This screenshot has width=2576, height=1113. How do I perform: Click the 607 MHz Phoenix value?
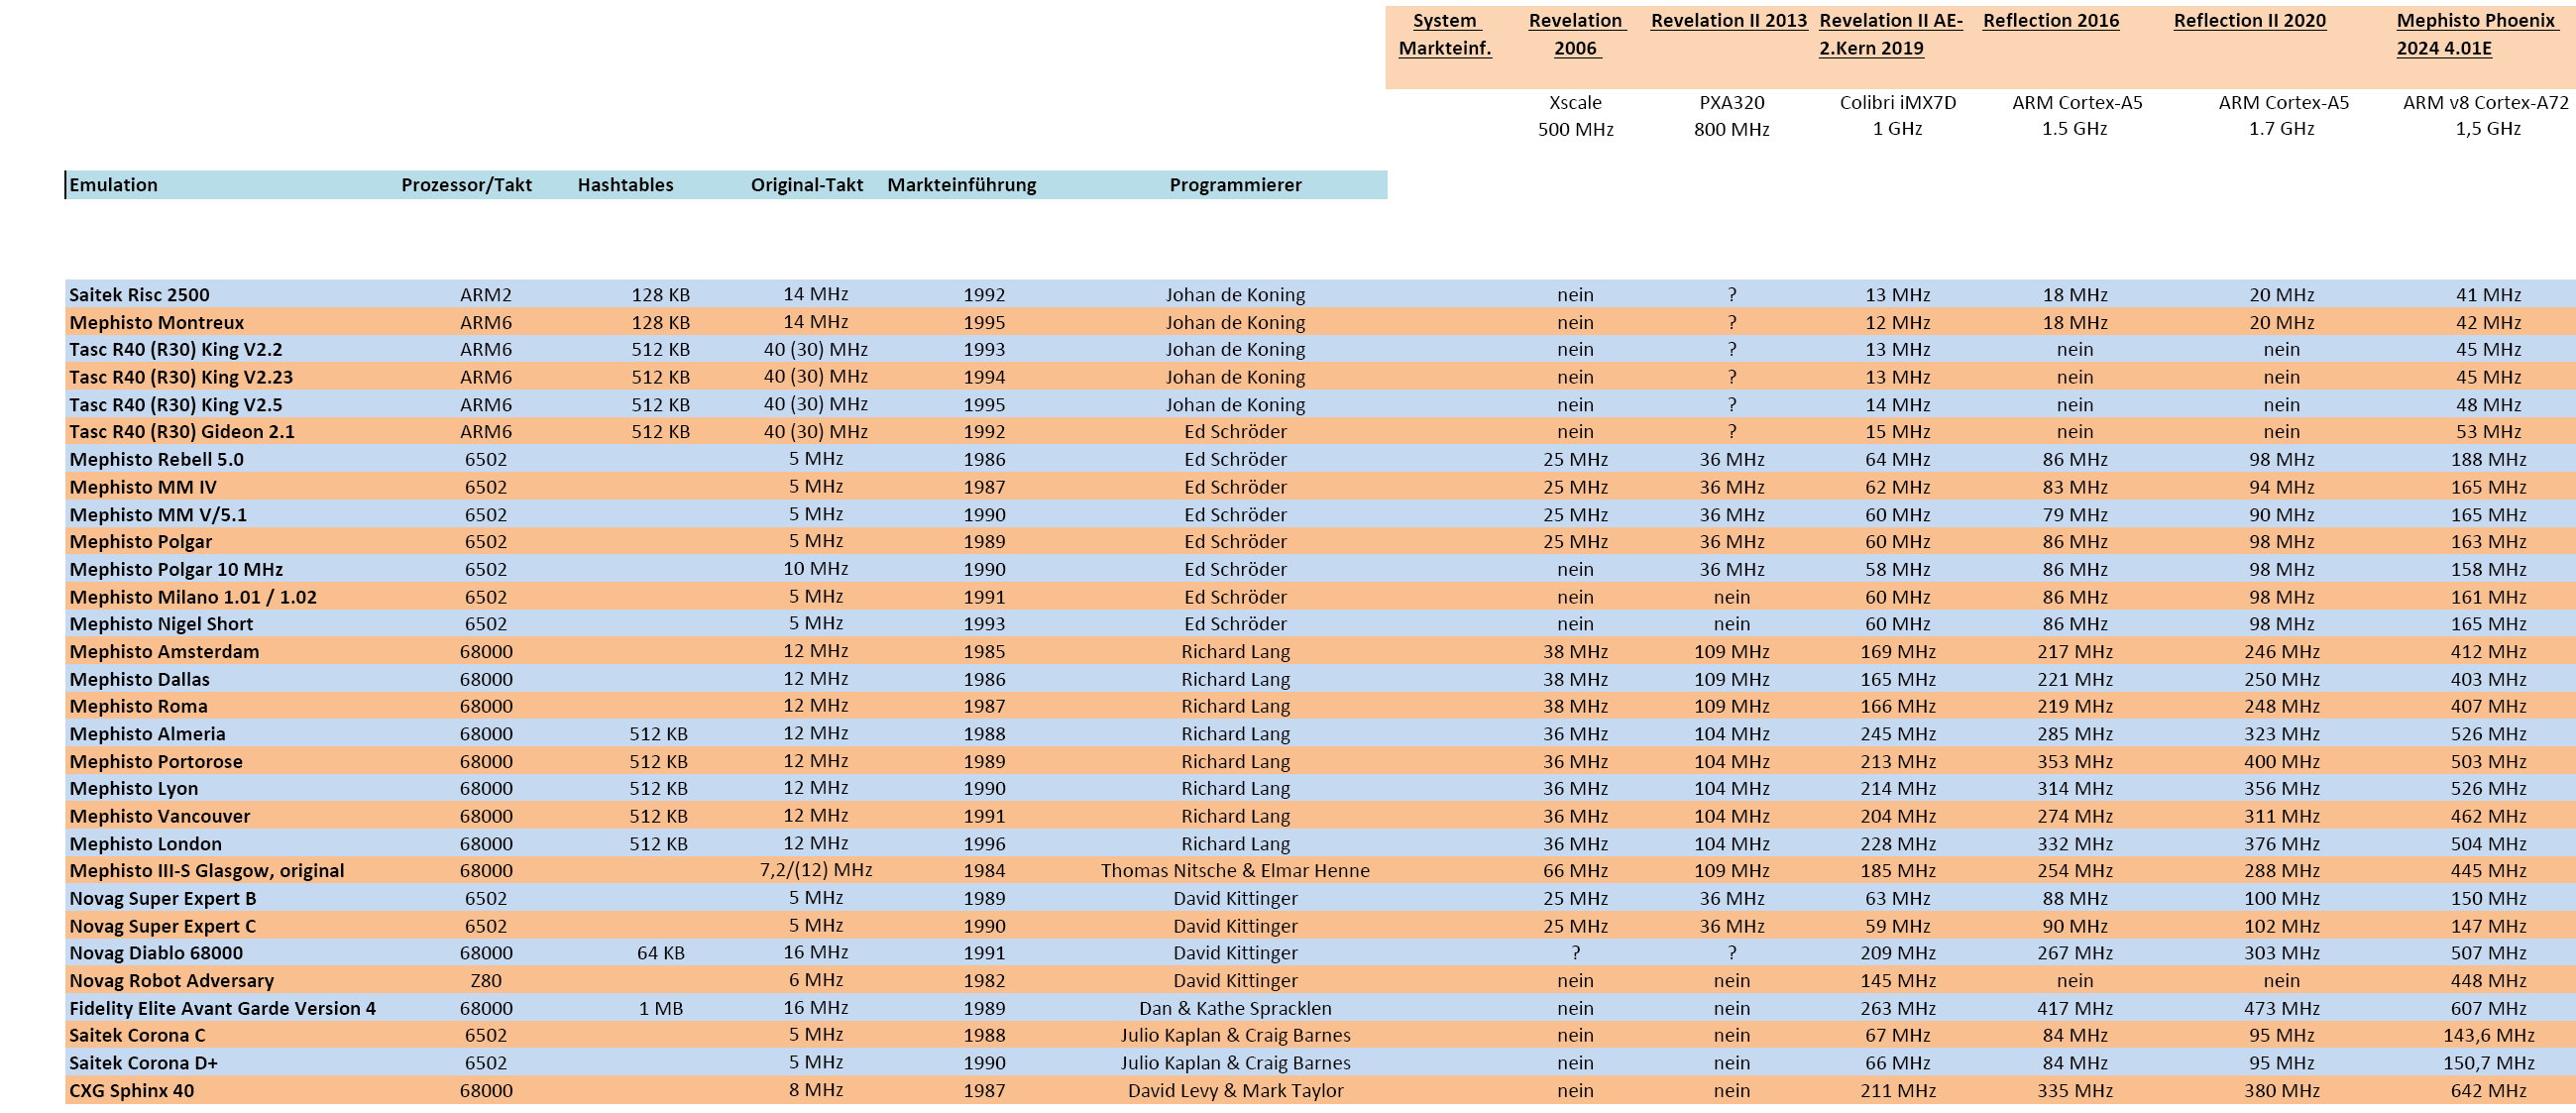click(2488, 1009)
